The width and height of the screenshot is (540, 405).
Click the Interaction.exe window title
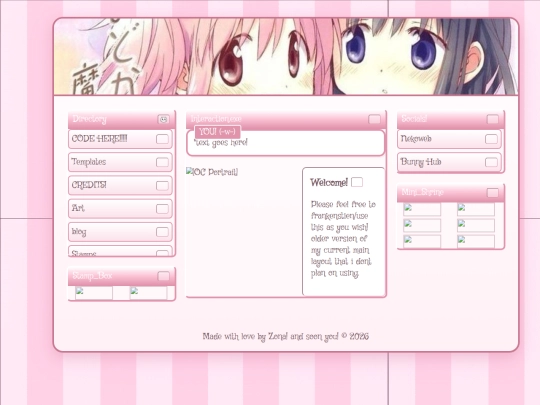[216, 119]
